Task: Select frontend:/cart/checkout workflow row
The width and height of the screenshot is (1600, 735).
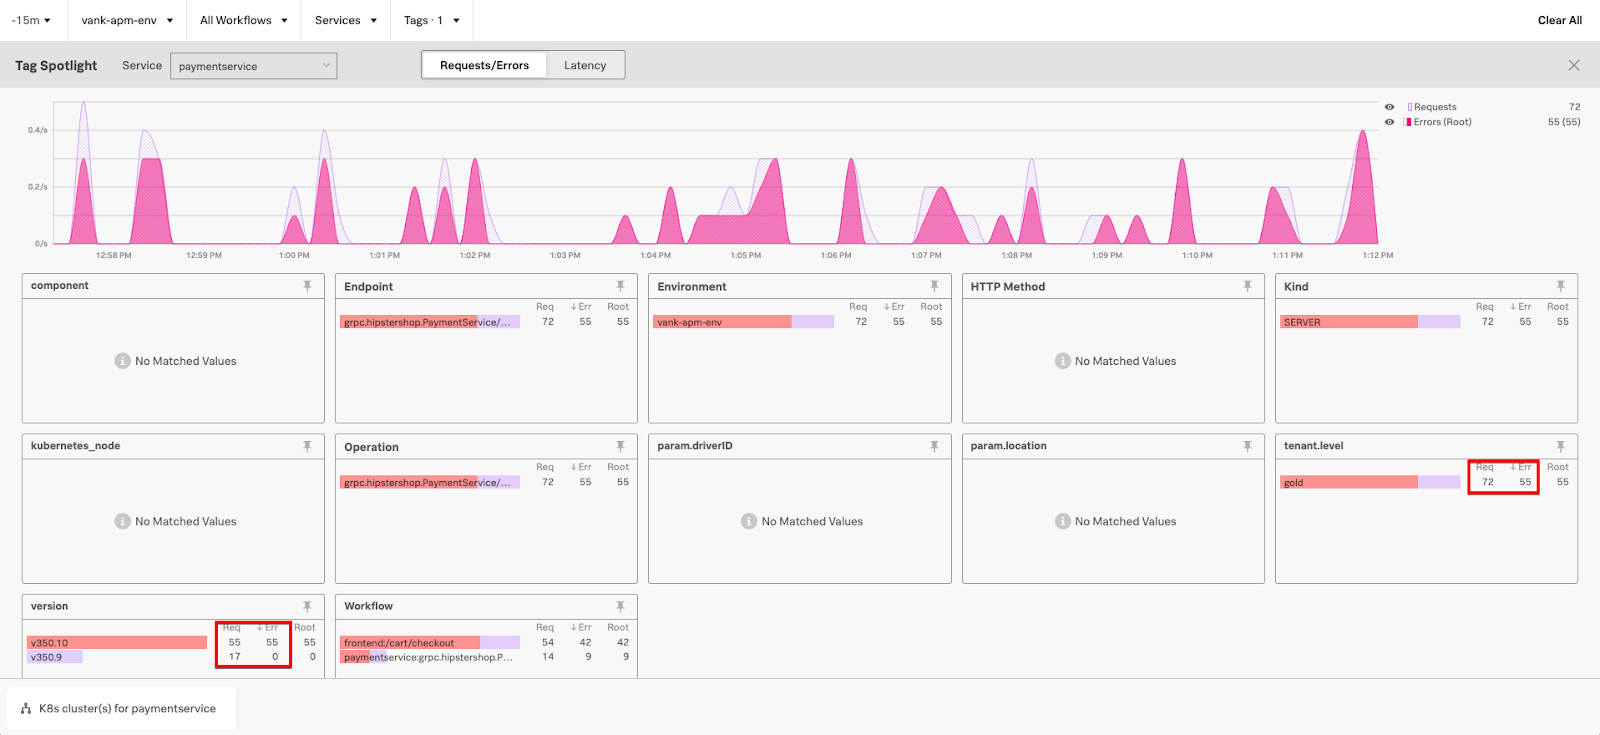Action: [430, 643]
